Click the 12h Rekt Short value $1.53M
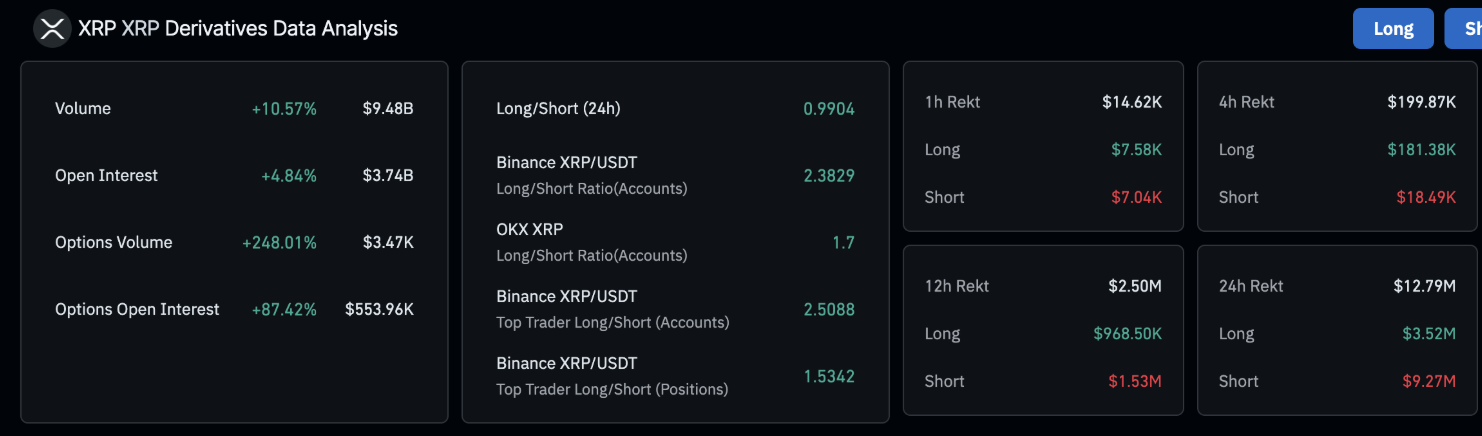1482x436 pixels. pyautogui.click(x=1134, y=381)
